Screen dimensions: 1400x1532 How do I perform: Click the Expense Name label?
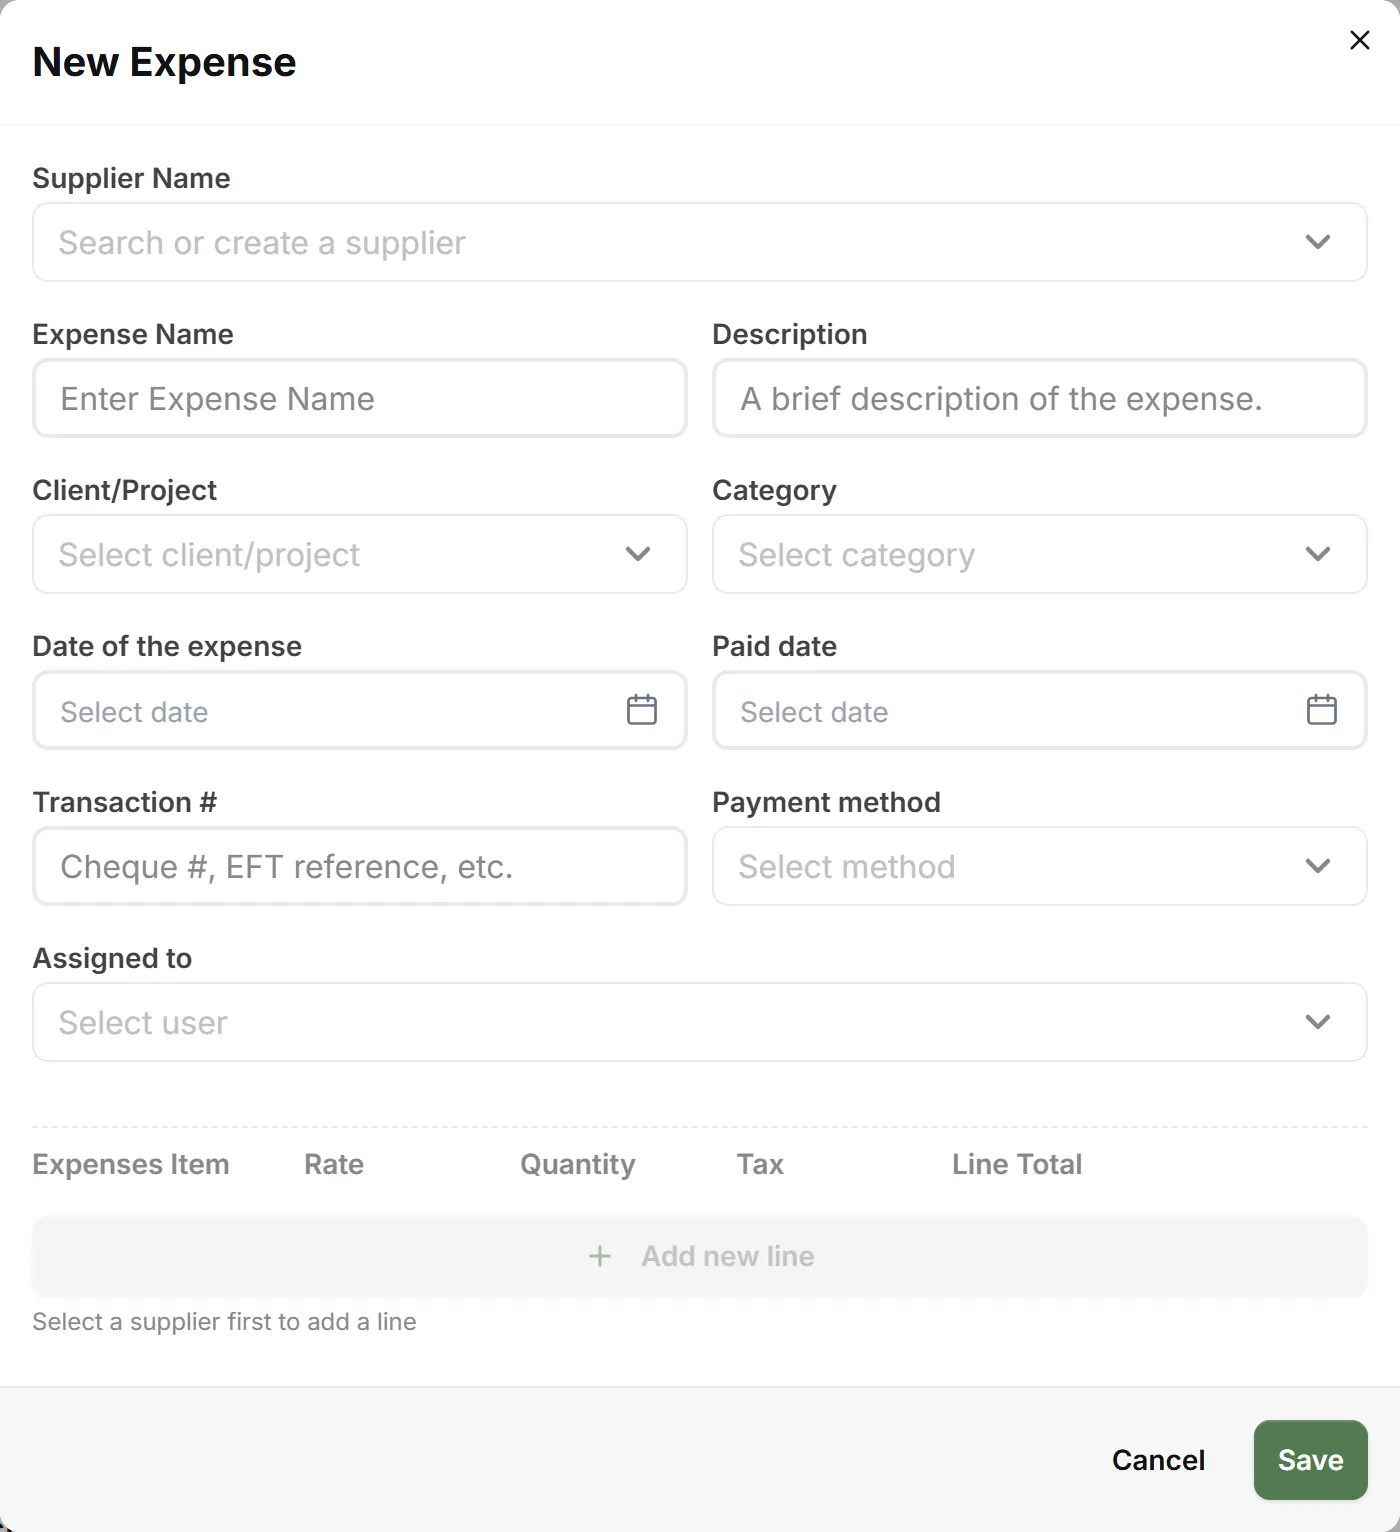tap(133, 334)
